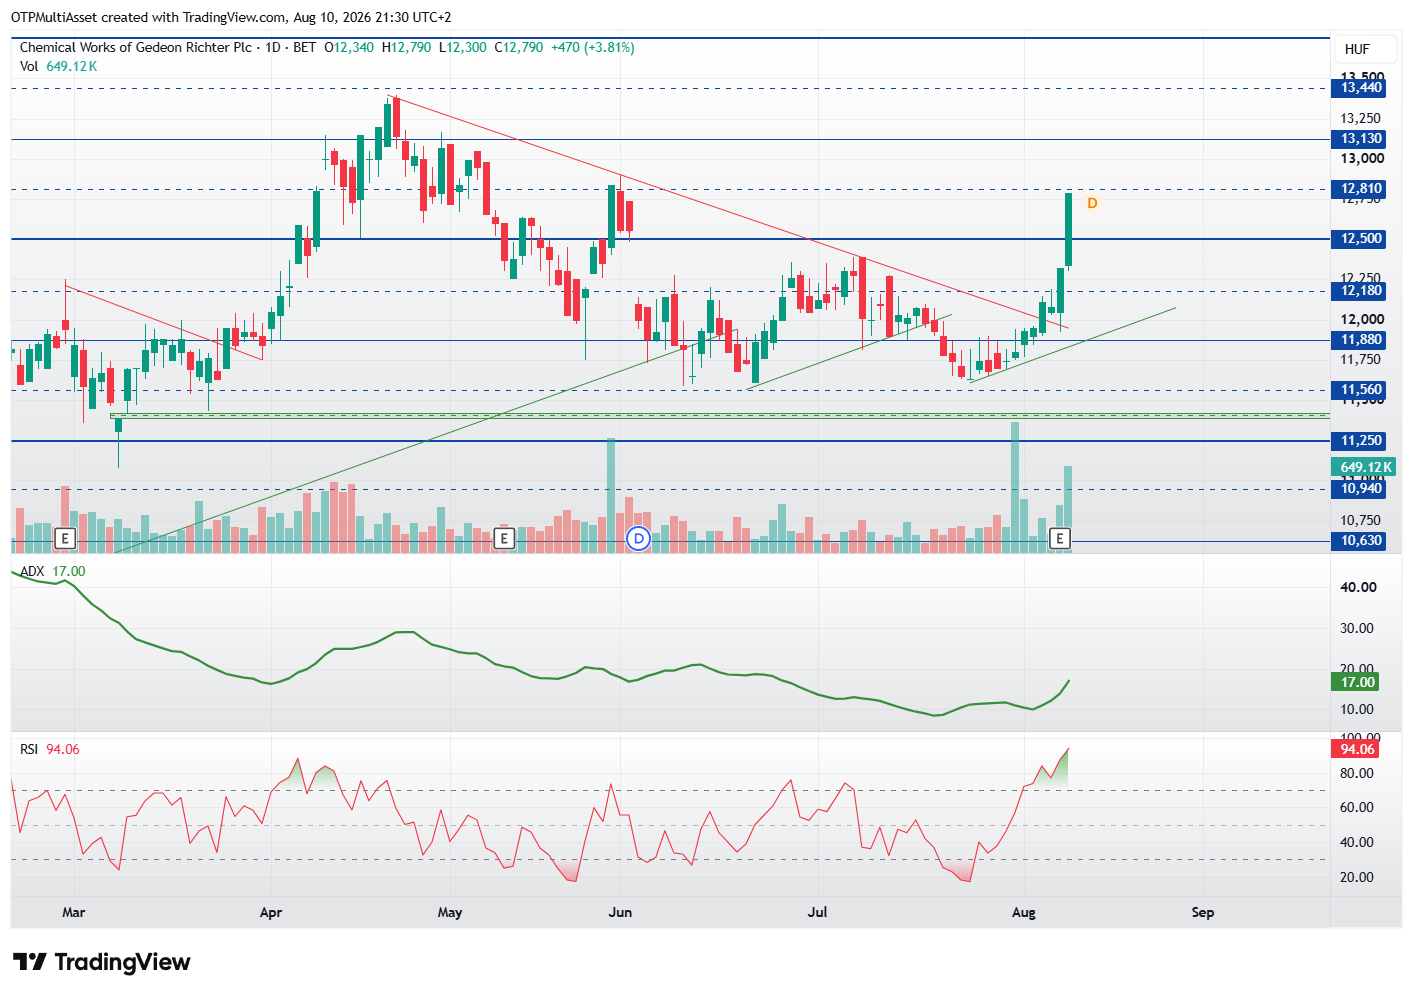1413x996 pixels.
Task: Click the 13,250 tick on the price scale
Action: click(1361, 118)
